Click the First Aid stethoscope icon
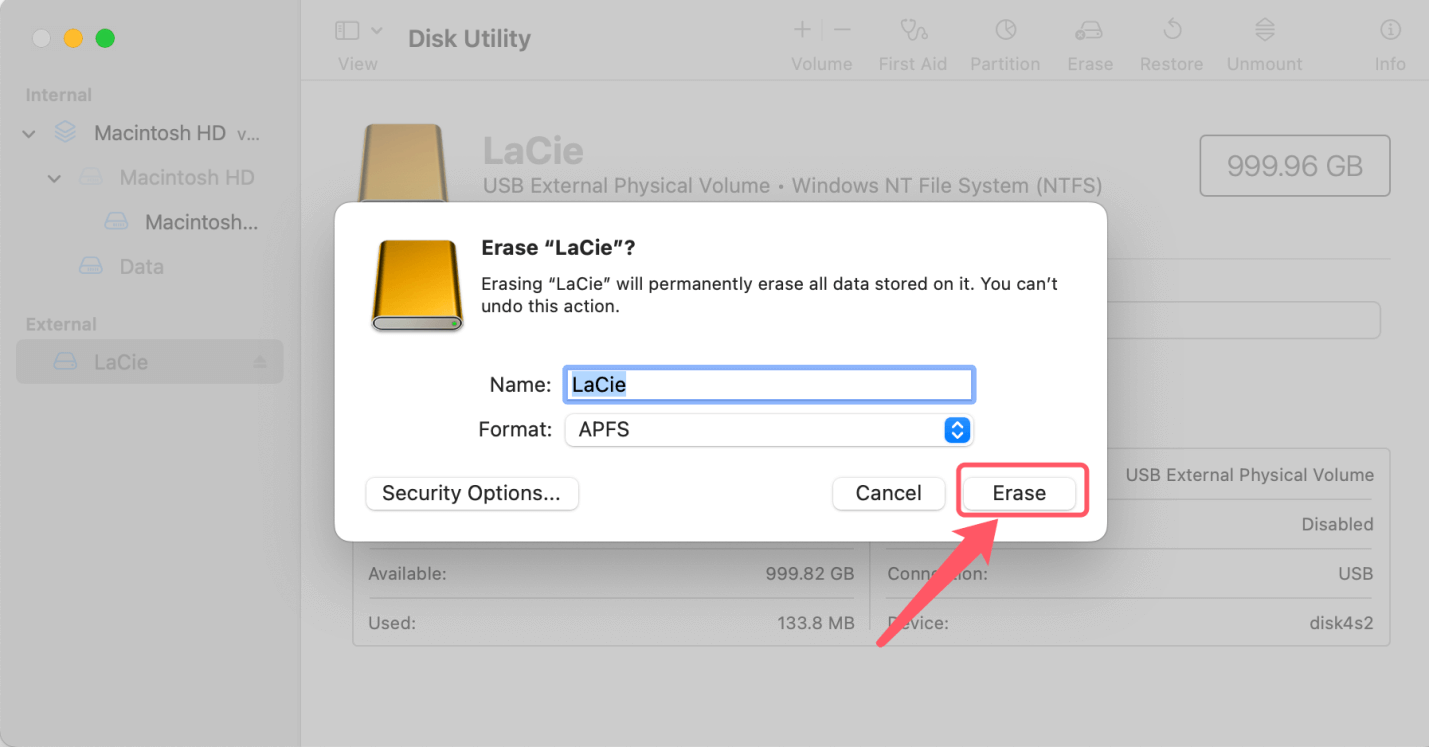 pyautogui.click(x=912, y=30)
